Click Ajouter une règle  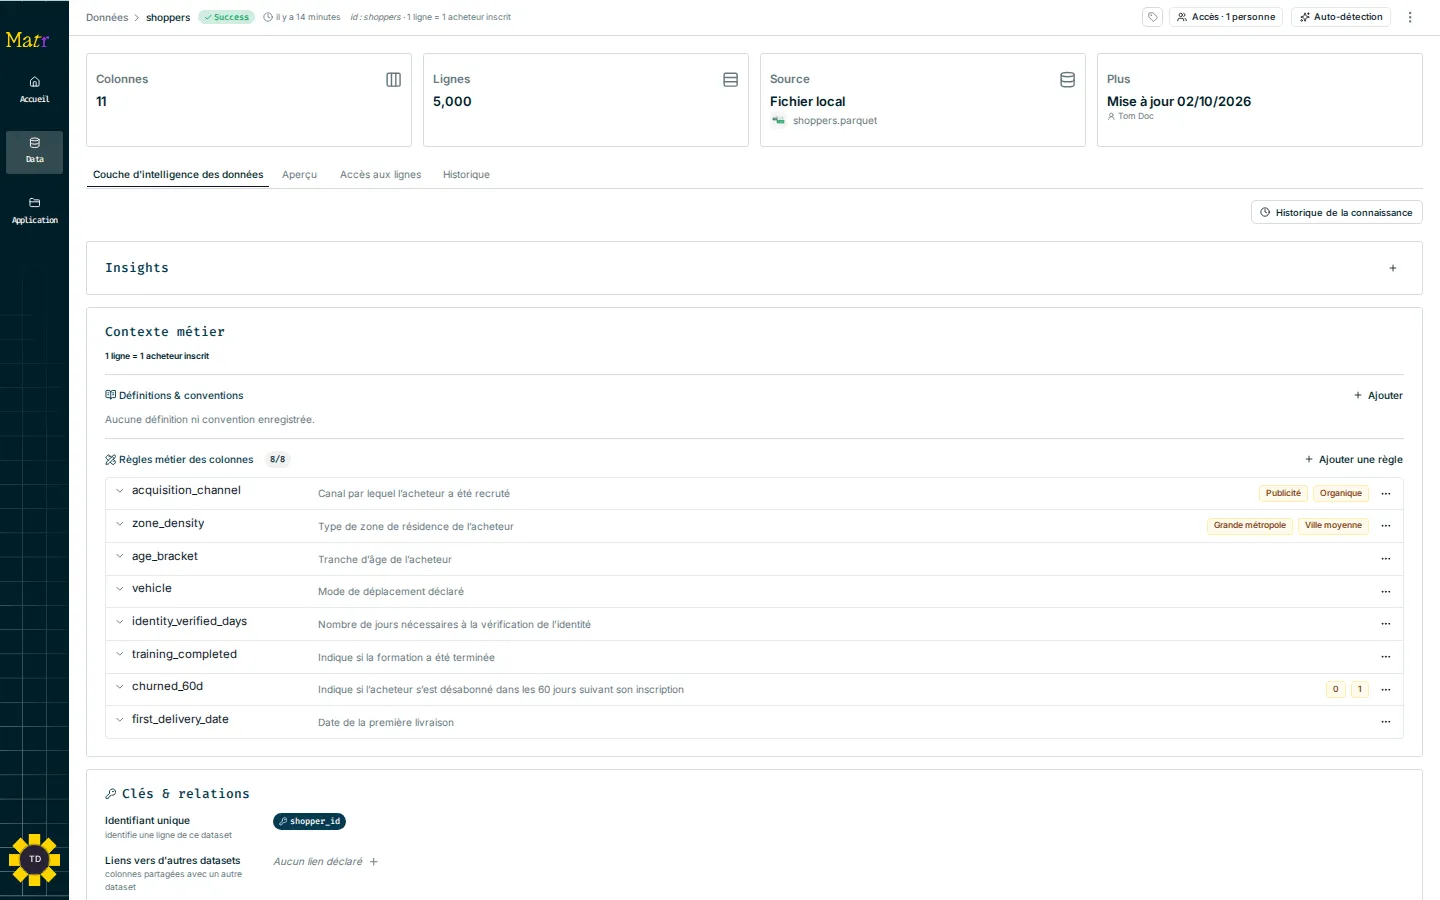pyautogui.click(x=1353, y=460)
